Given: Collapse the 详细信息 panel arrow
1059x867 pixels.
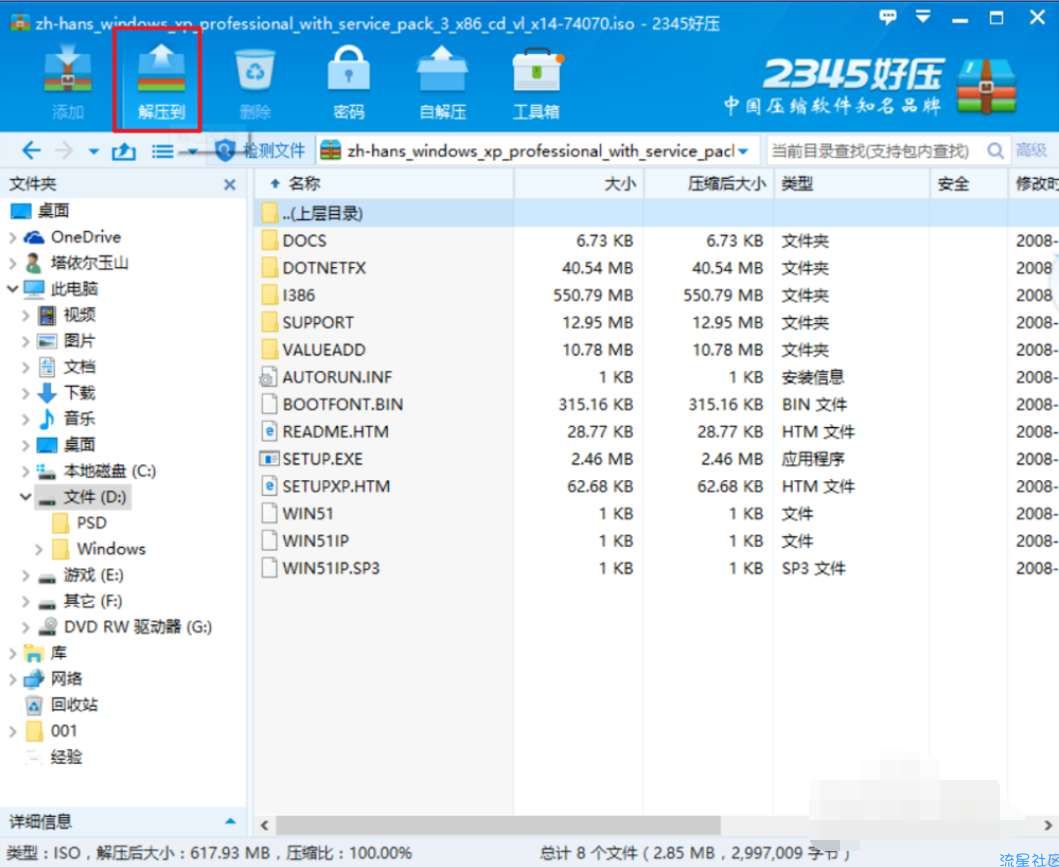Looking at the screenshot, I should pyautogui.click(x=230, y=821).
